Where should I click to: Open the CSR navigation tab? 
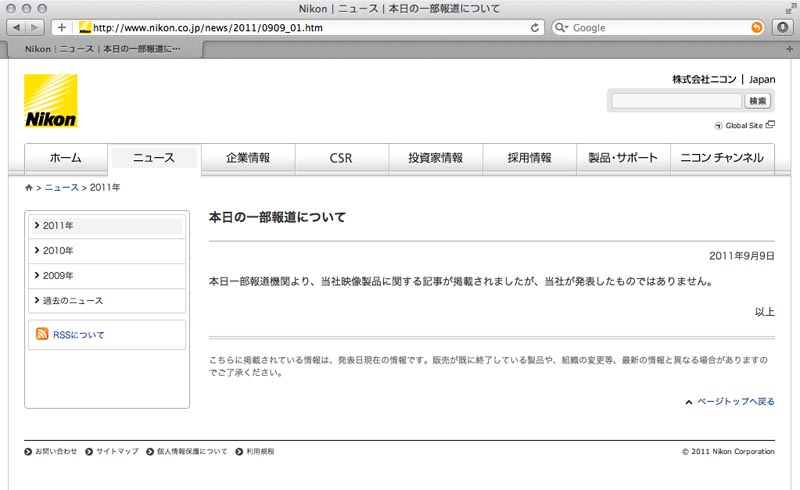click(x=341, y=158)
